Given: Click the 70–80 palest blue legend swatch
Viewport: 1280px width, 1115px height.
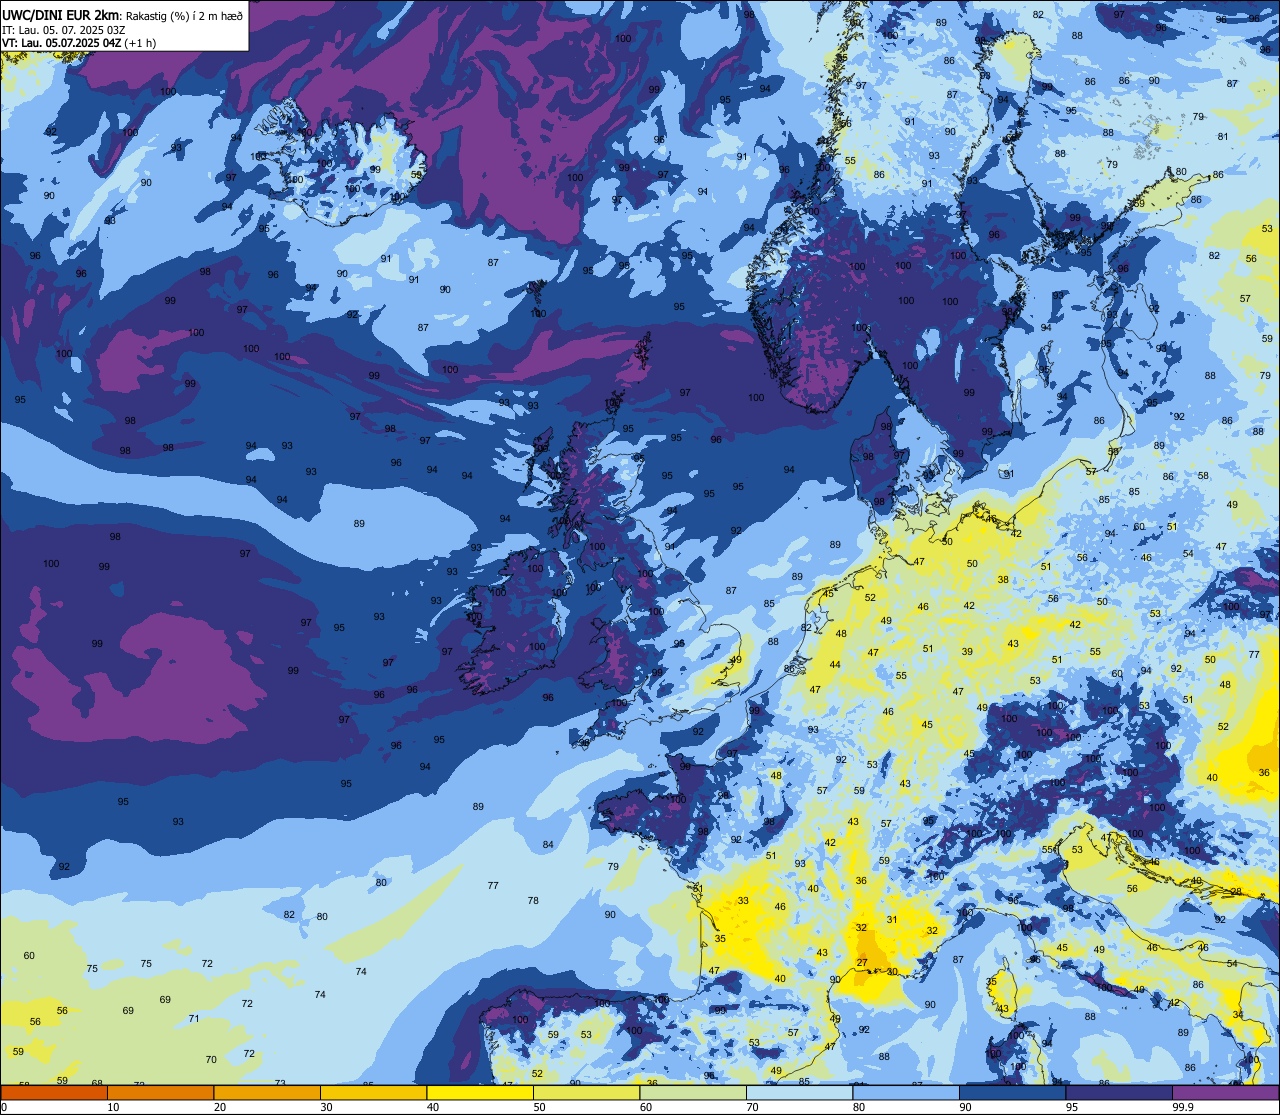Looking at the screenshot, I should [x=799, y=1093].
